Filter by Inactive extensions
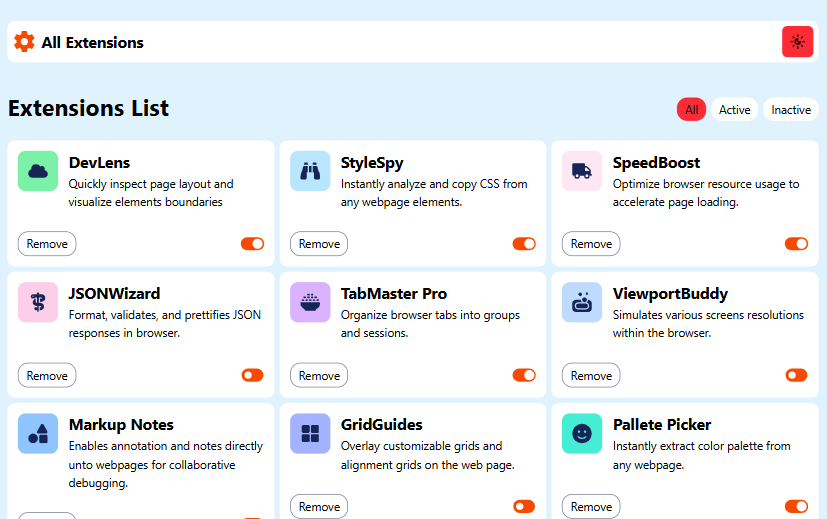The width and height of the screenshot is (827, 519). tap(791, 110)
